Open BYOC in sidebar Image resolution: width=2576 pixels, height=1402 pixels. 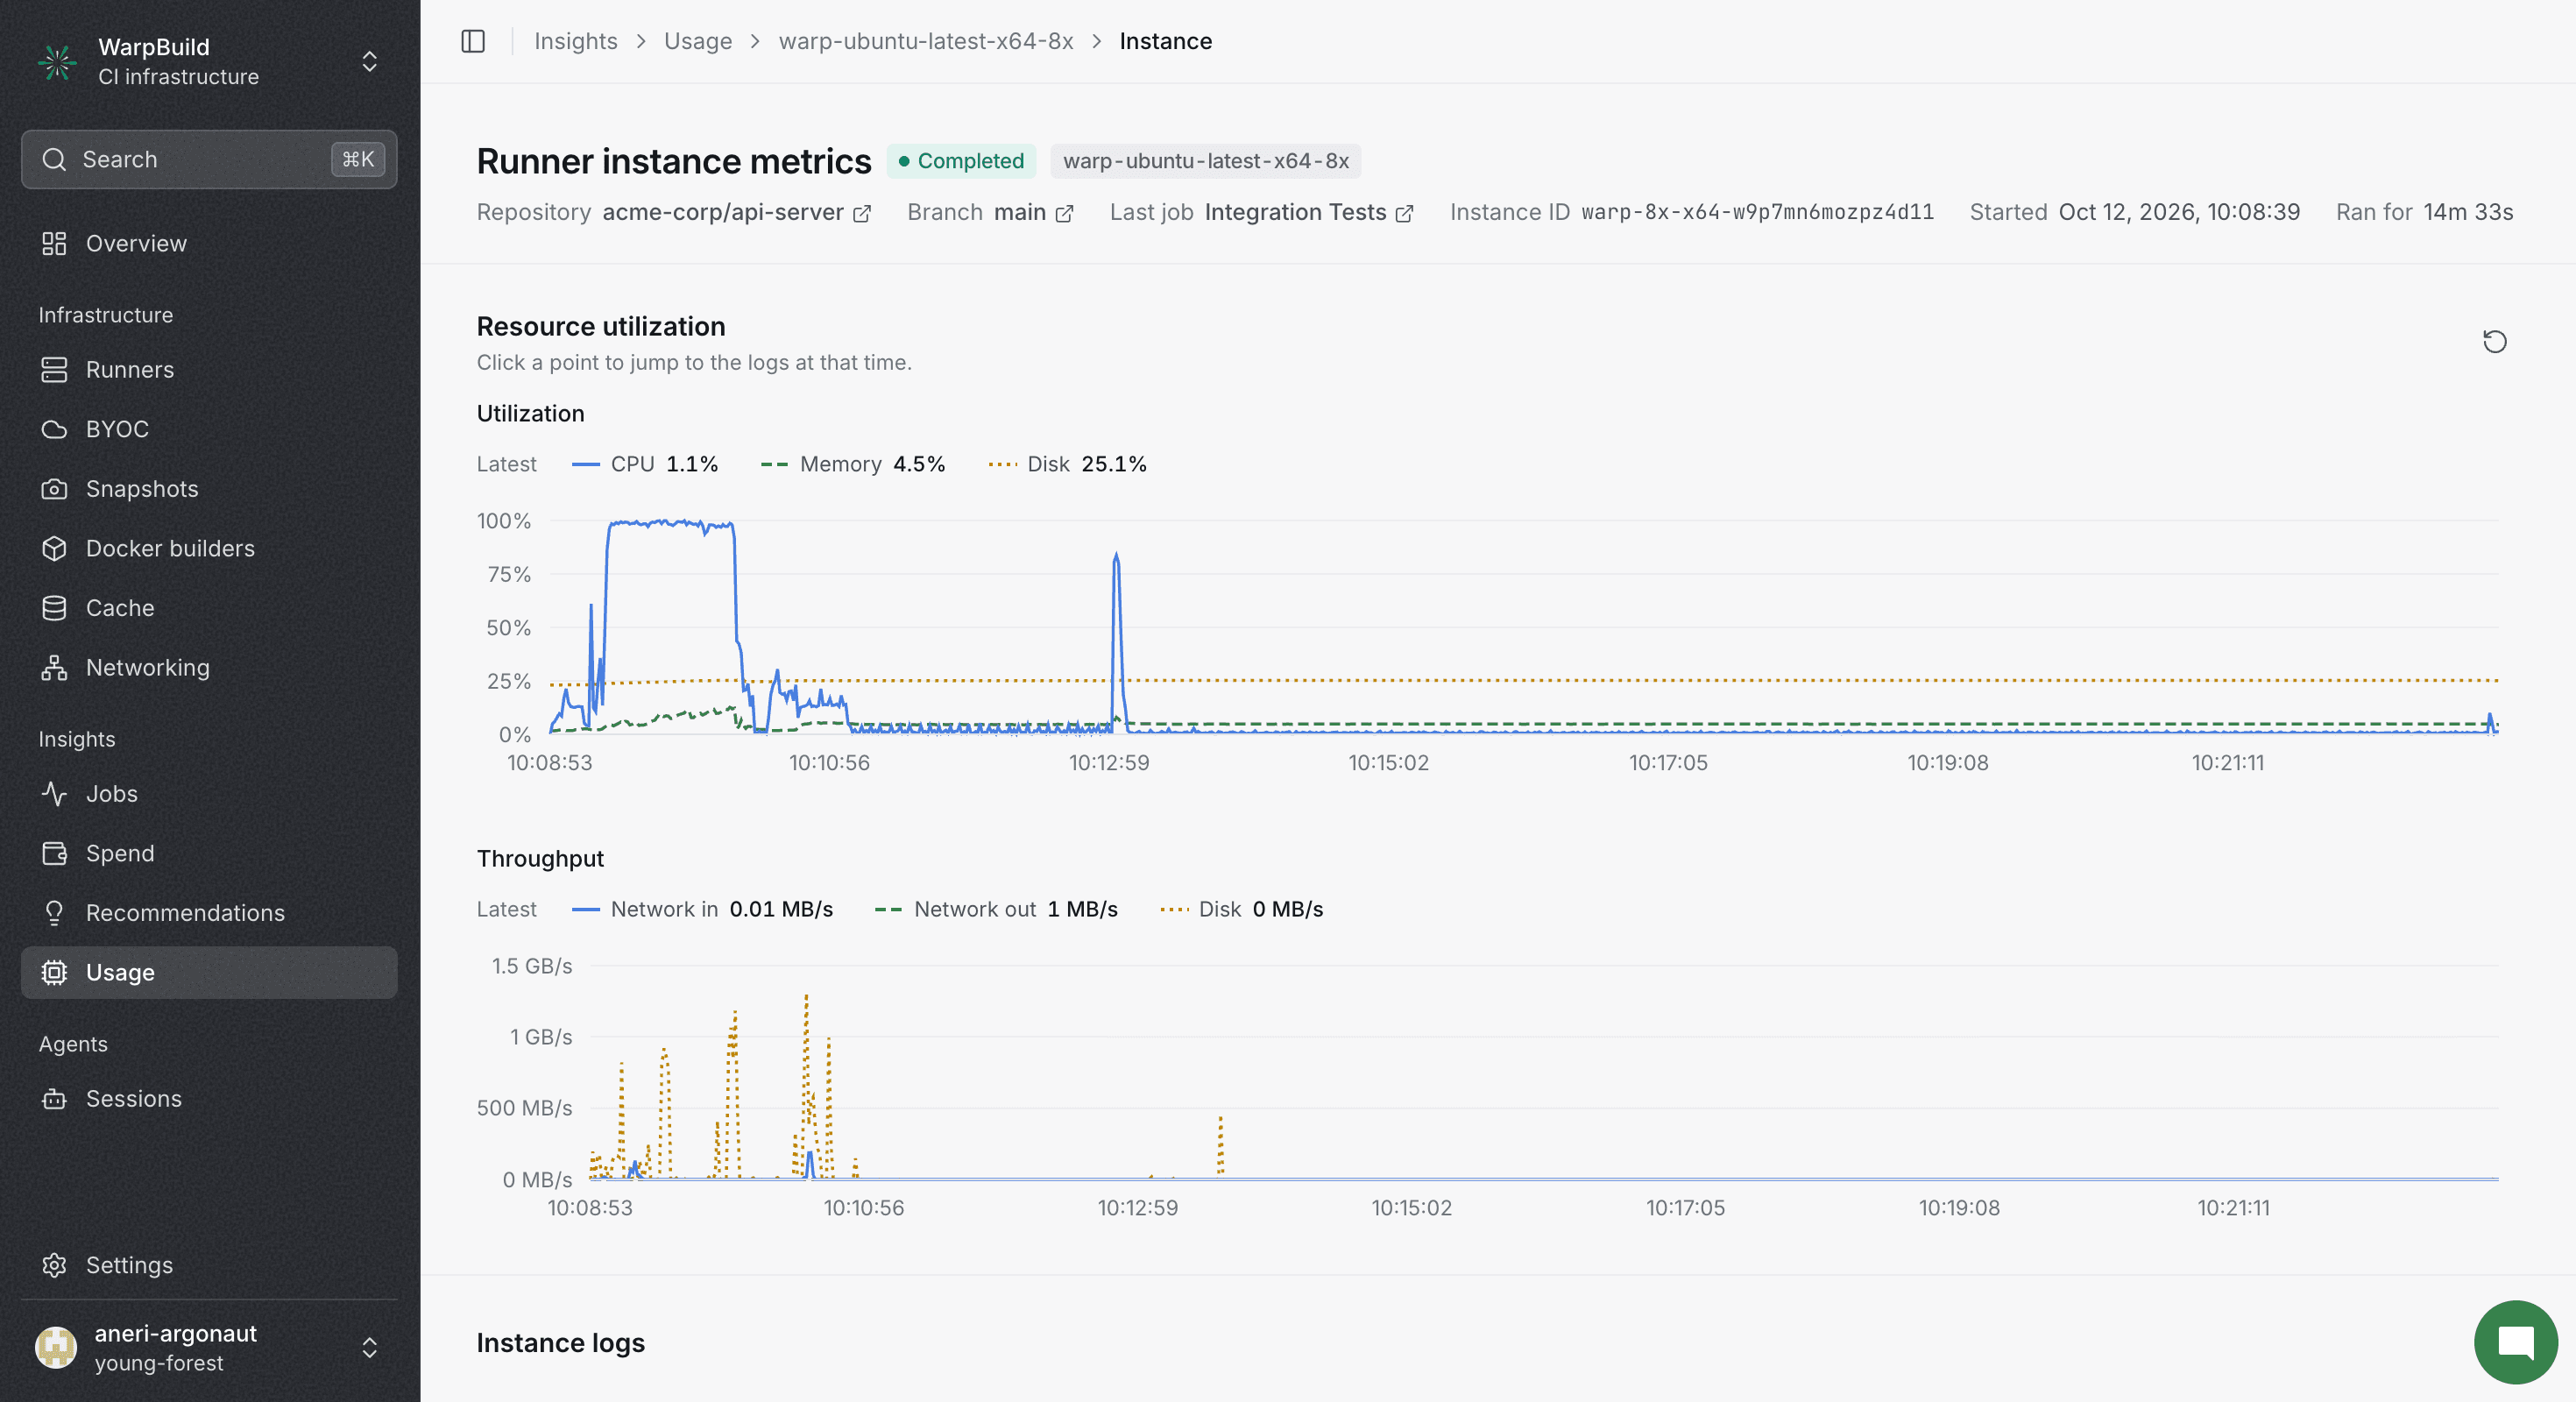click(x=209, y=429)
